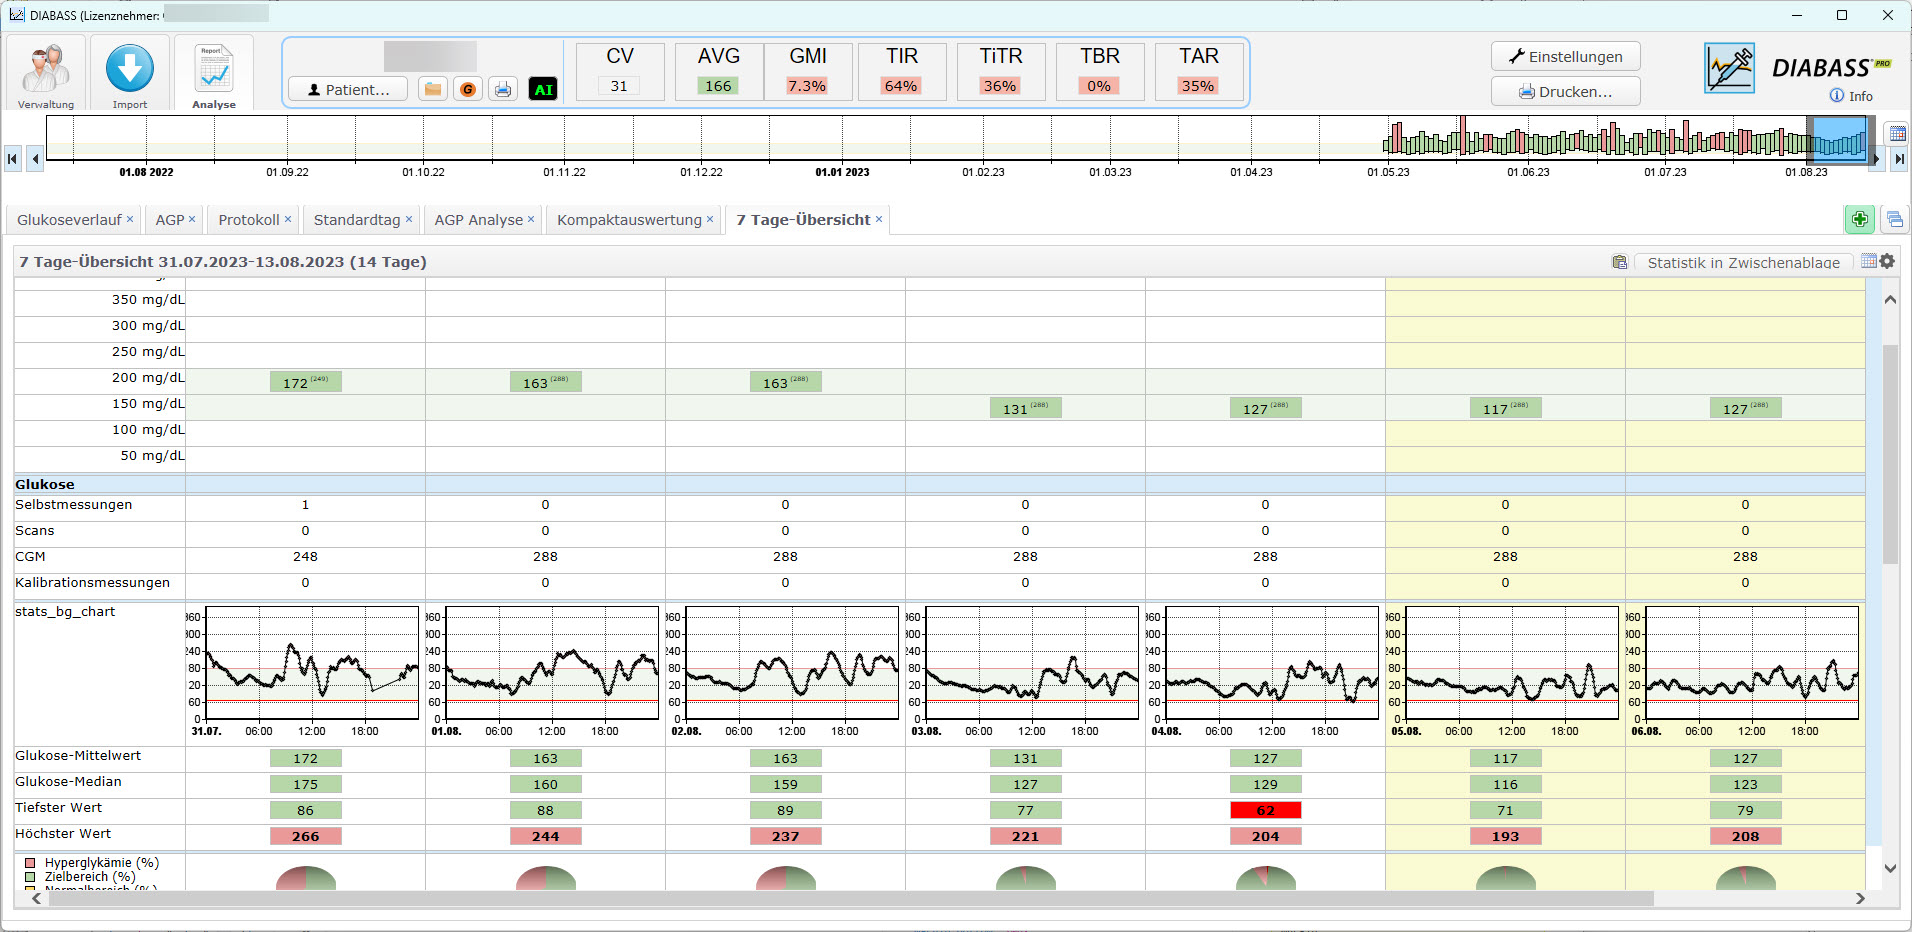Click the small printer icon beside AI
The height and width of the screenshot is (932, 1912).
pos(503,89)
